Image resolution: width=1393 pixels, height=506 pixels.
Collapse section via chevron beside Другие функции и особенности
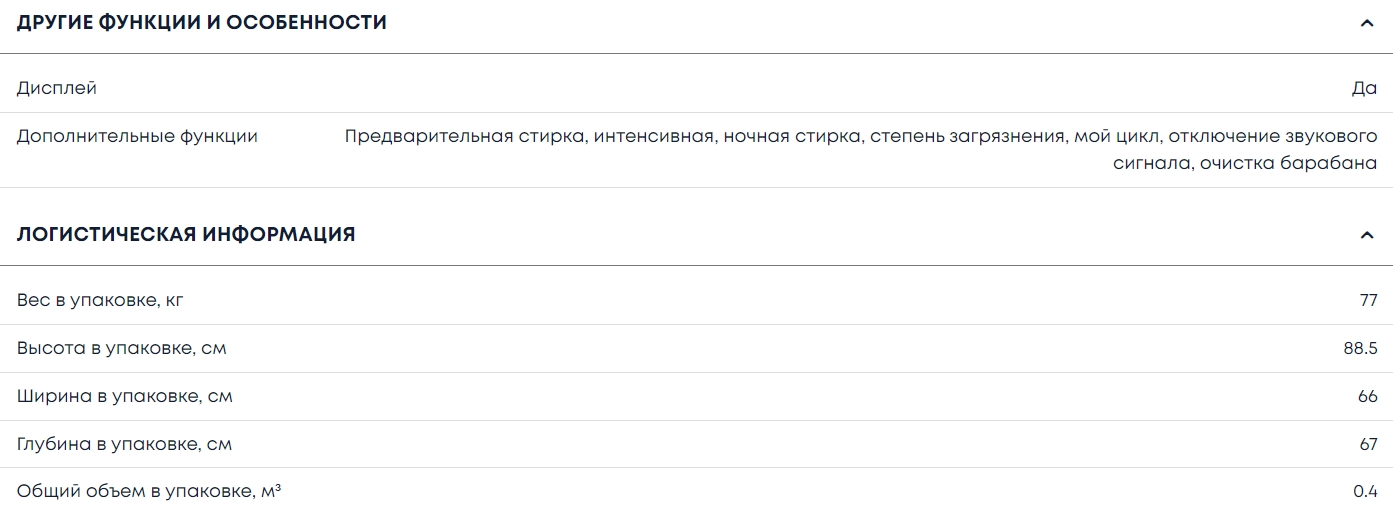[1367, 23]
